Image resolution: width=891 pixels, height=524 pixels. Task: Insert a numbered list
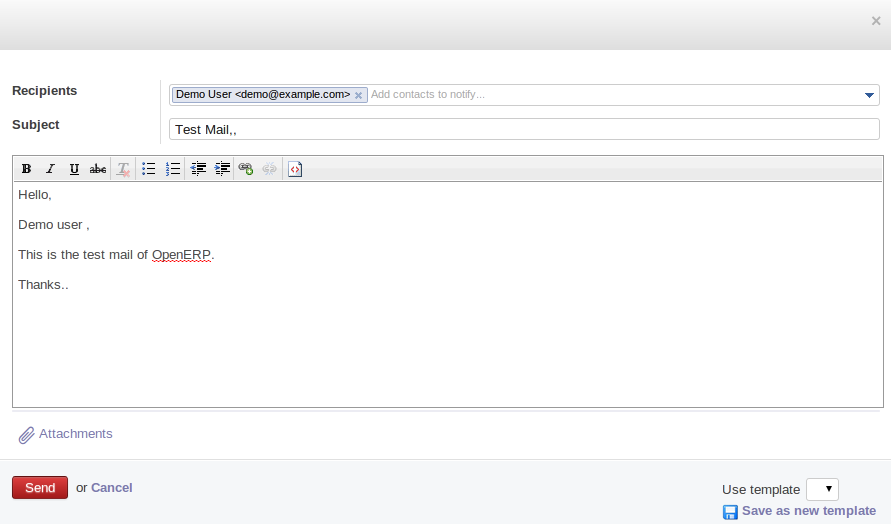pos(173,169)
